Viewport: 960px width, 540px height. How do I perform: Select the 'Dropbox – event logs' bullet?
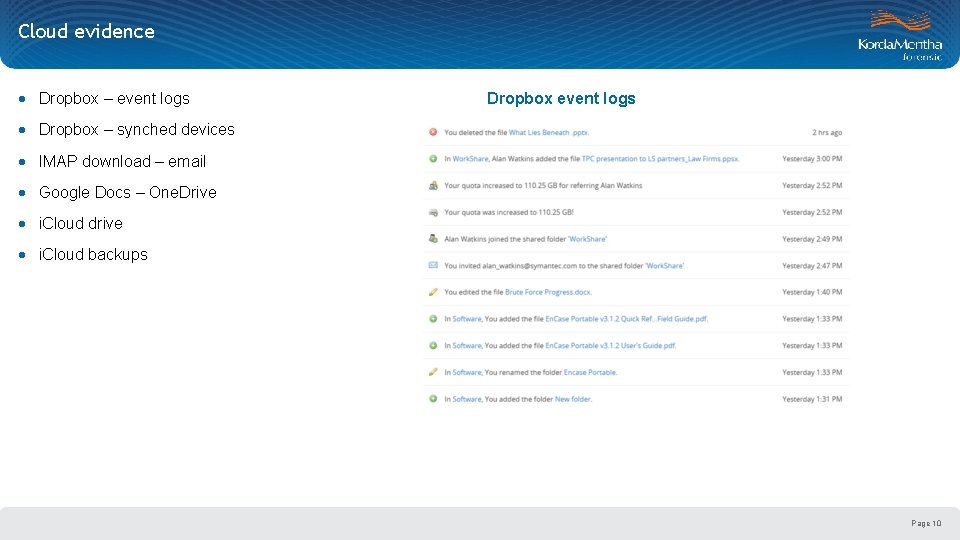pos(114,99)
